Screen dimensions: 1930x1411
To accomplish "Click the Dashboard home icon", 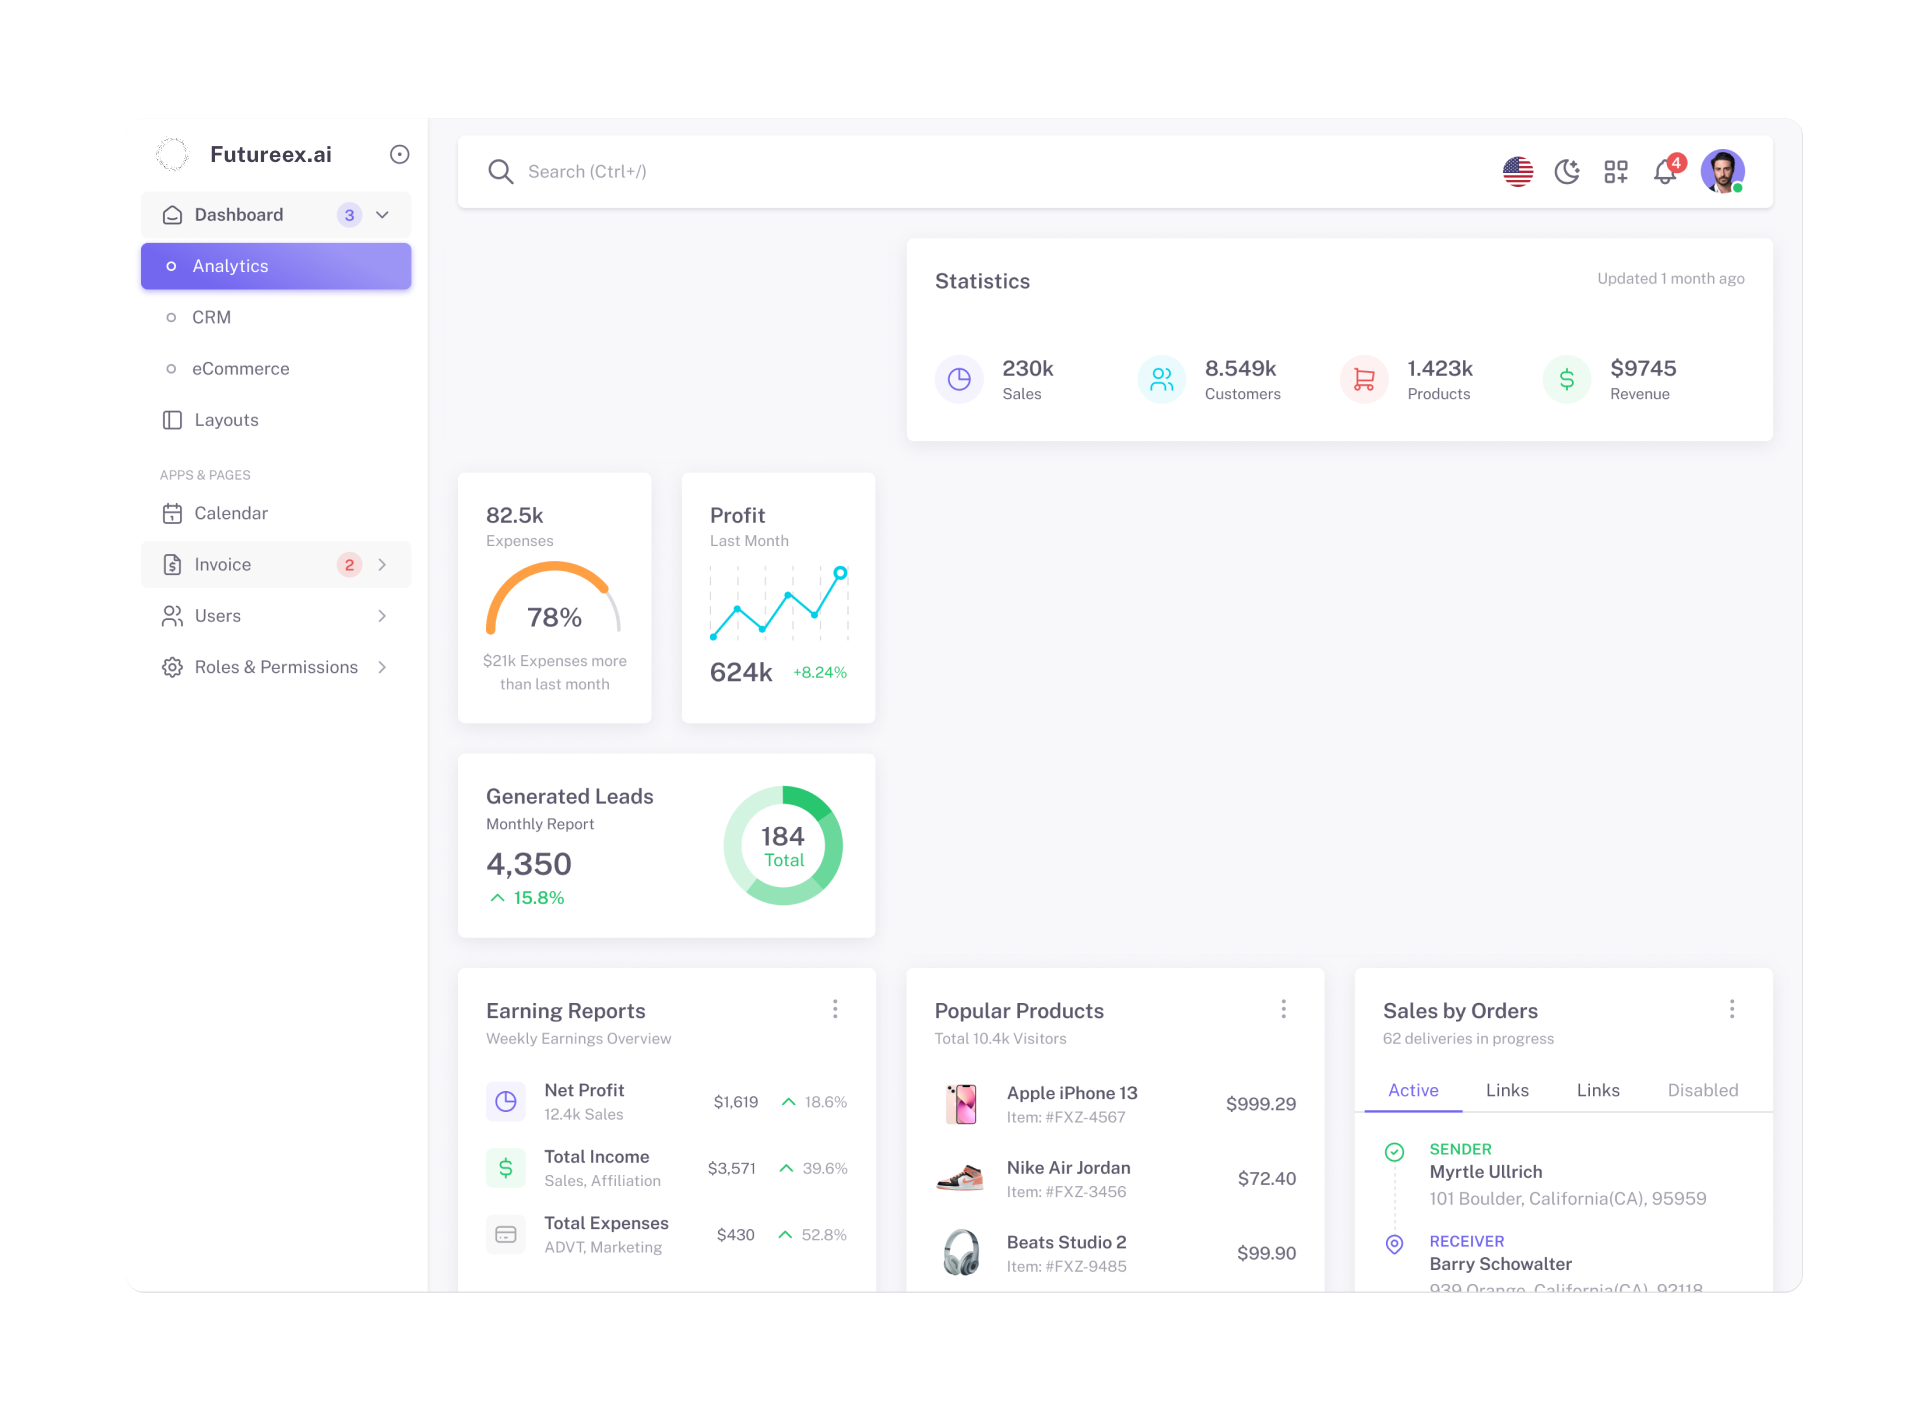I will 172,215.
